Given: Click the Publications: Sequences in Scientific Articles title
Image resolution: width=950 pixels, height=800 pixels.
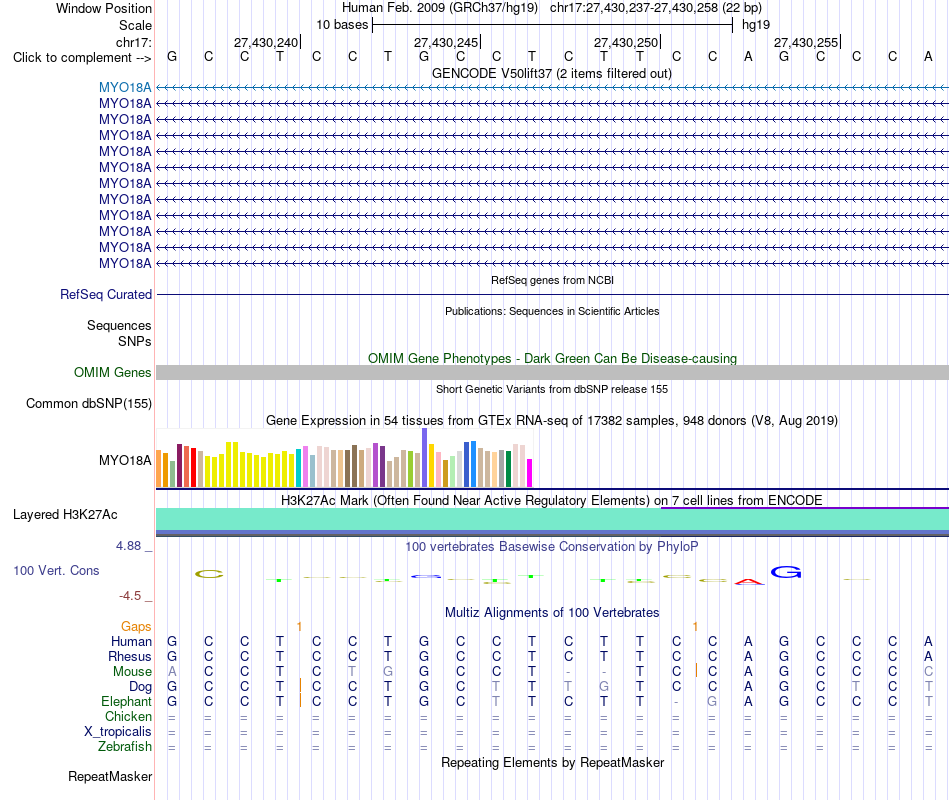Looking at the screenshot, I should tap(552, 311).
